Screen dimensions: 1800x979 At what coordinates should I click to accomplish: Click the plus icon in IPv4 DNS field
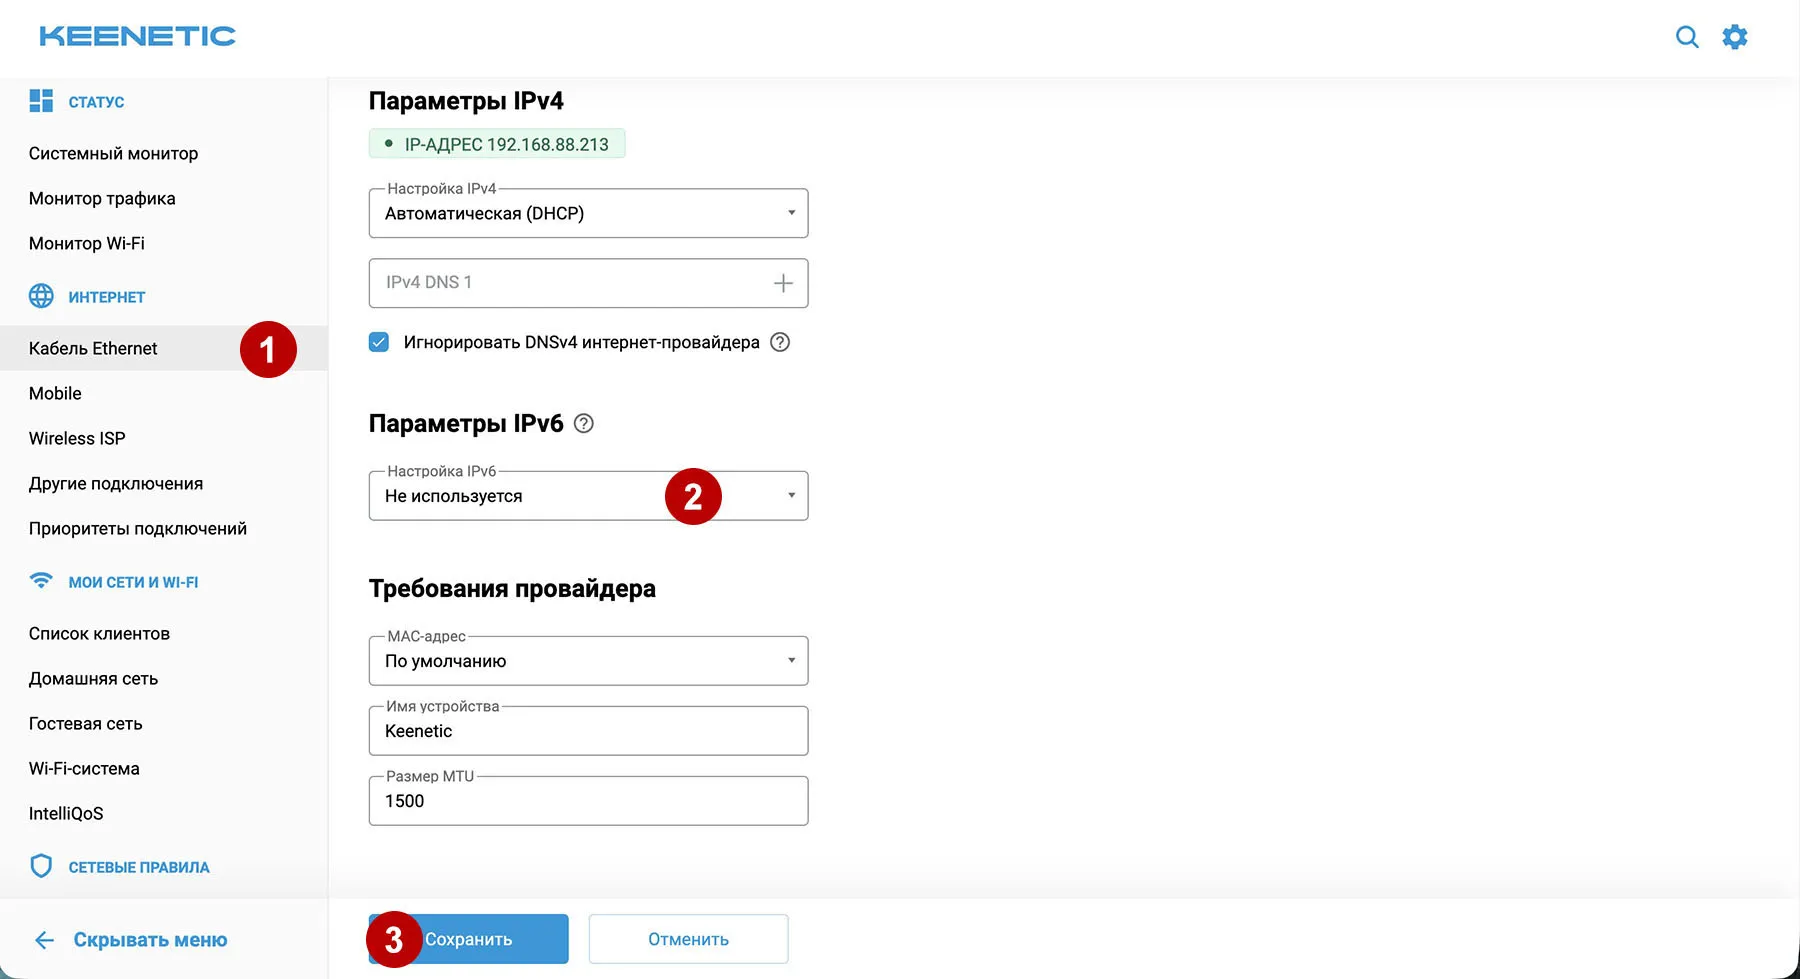pyautogui.click(x=783, y=283)
